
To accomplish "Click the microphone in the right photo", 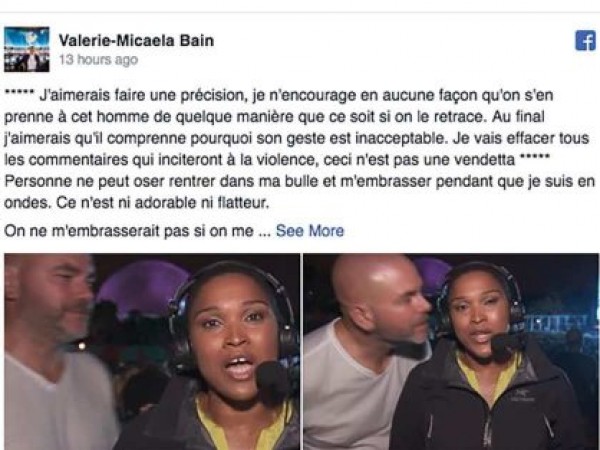I will [x=507, y=344].
